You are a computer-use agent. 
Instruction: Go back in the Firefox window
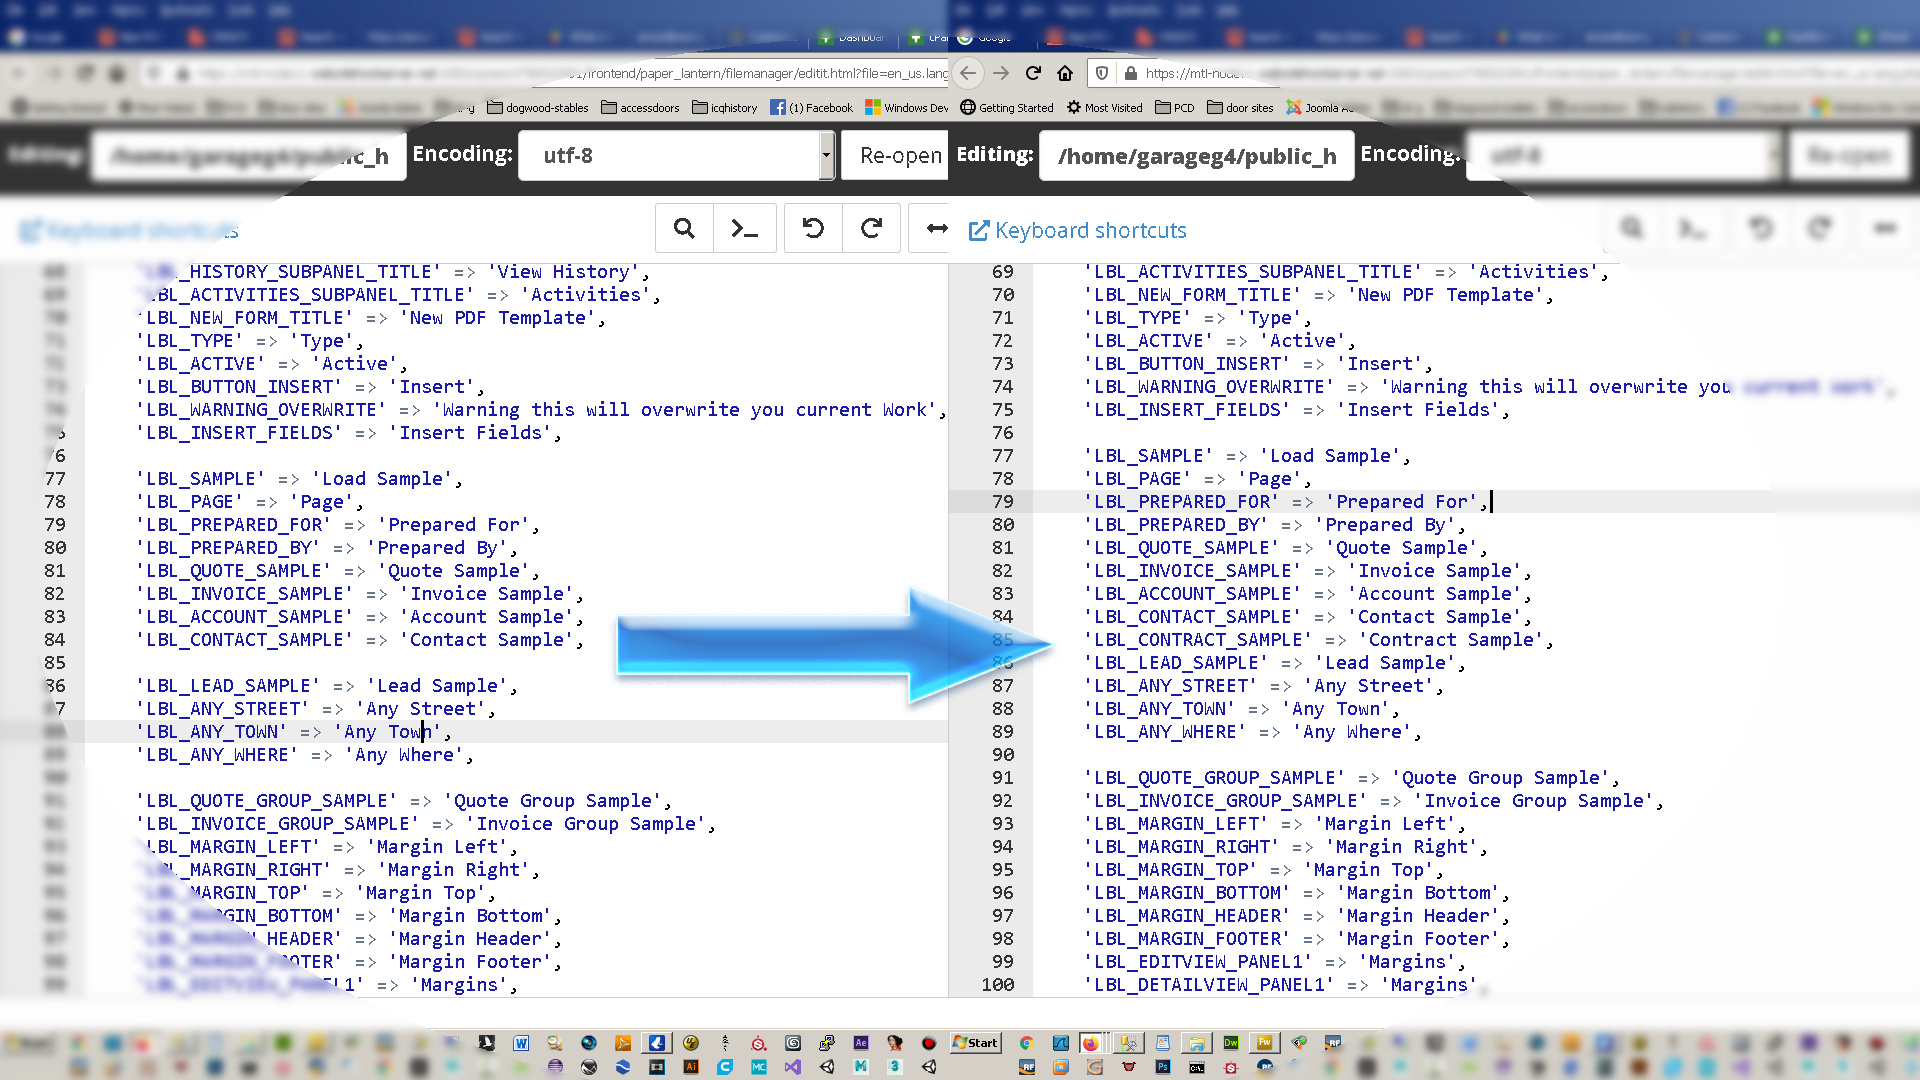point(968,73)
